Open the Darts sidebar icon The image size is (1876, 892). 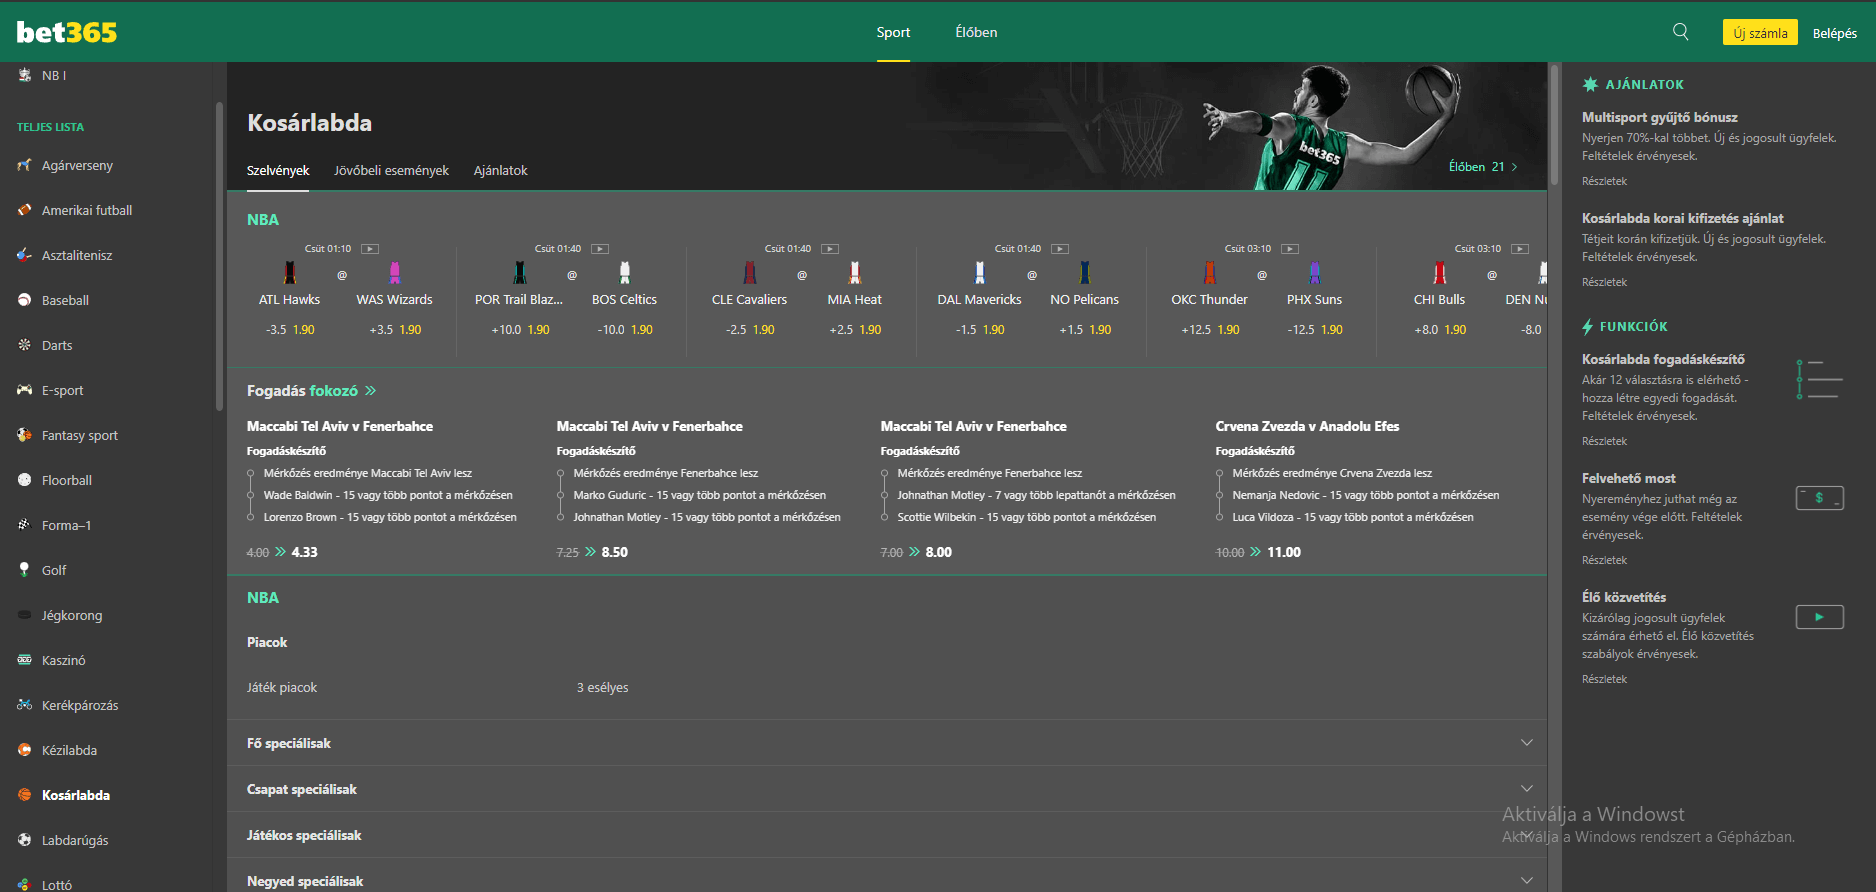click(x=25, y=345)
